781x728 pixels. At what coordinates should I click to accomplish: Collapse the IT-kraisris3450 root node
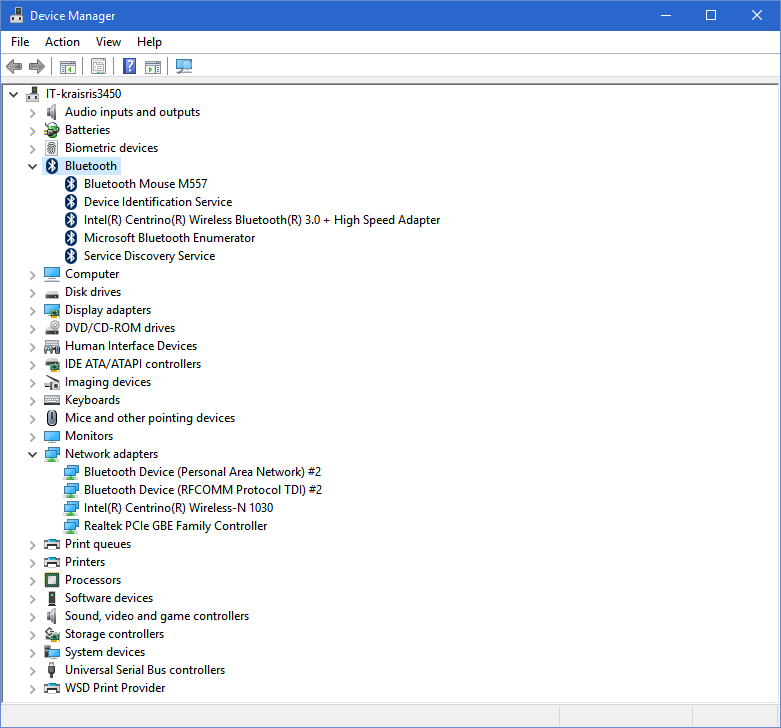[14, 94]
